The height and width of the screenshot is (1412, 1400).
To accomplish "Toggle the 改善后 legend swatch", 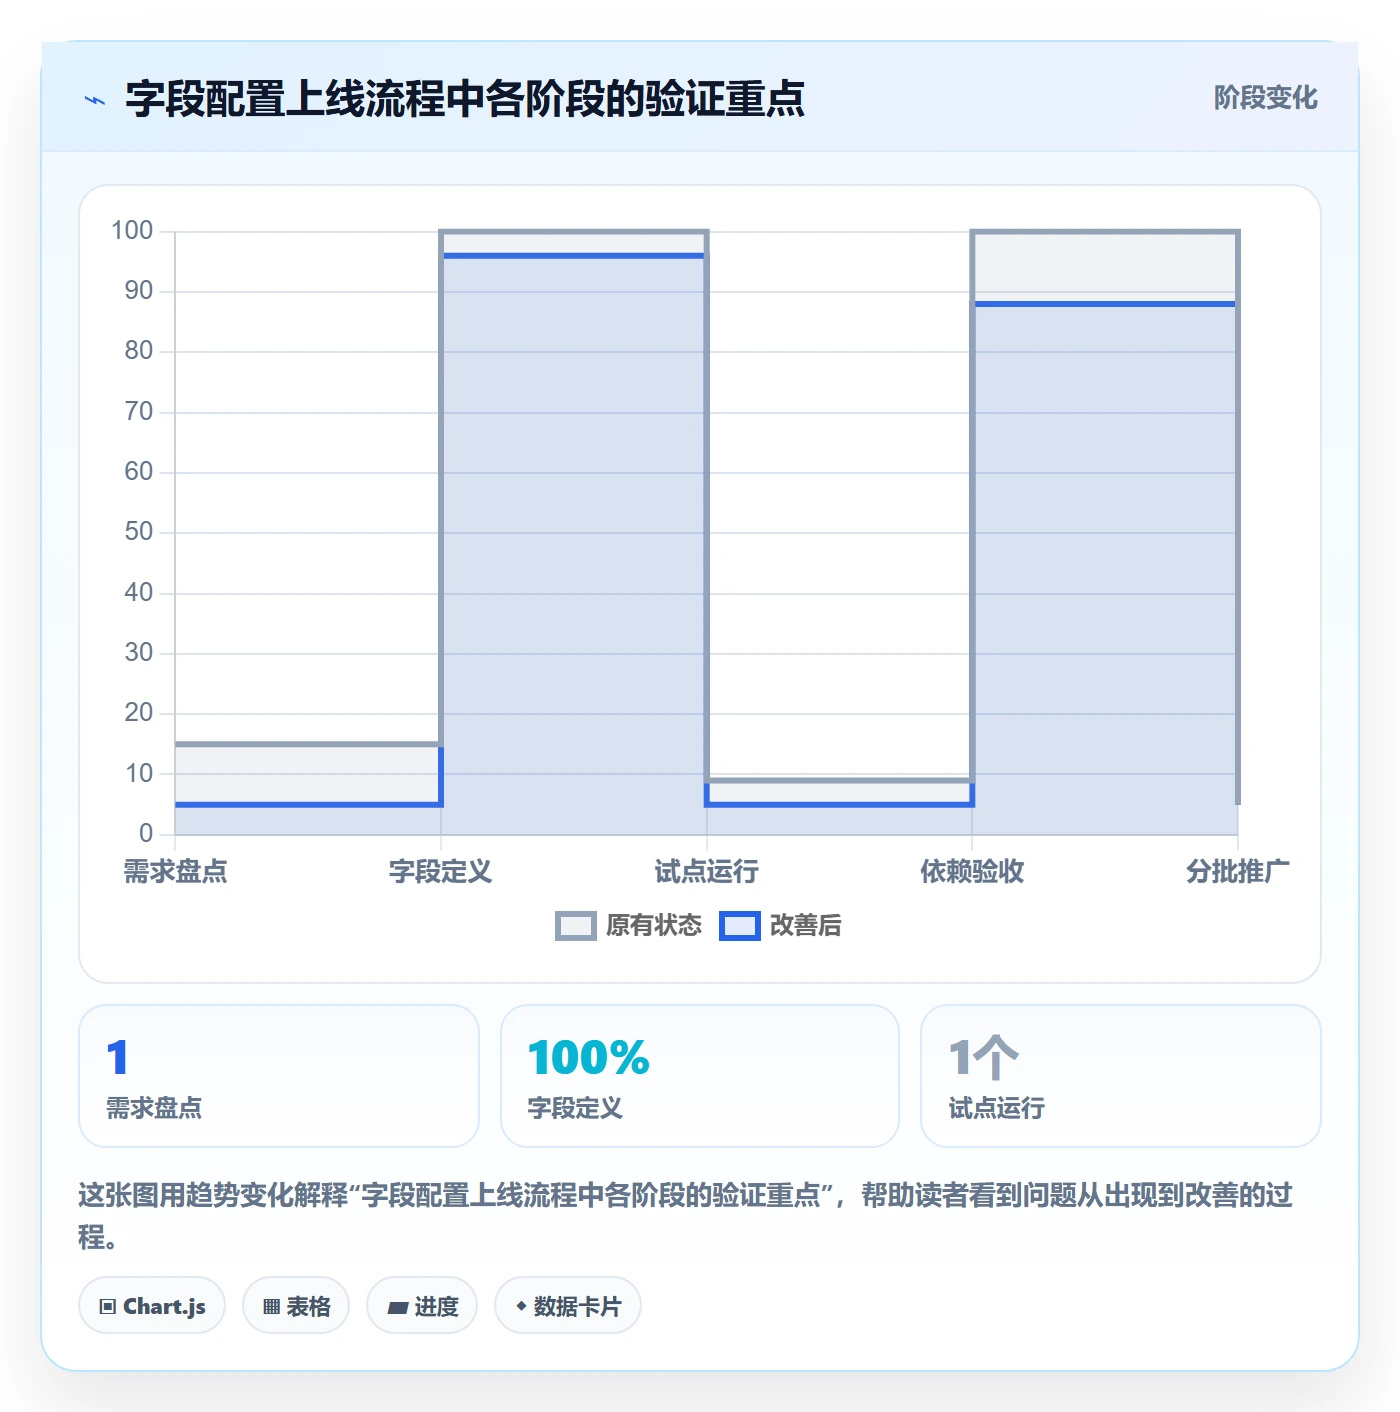I will 740,926.
